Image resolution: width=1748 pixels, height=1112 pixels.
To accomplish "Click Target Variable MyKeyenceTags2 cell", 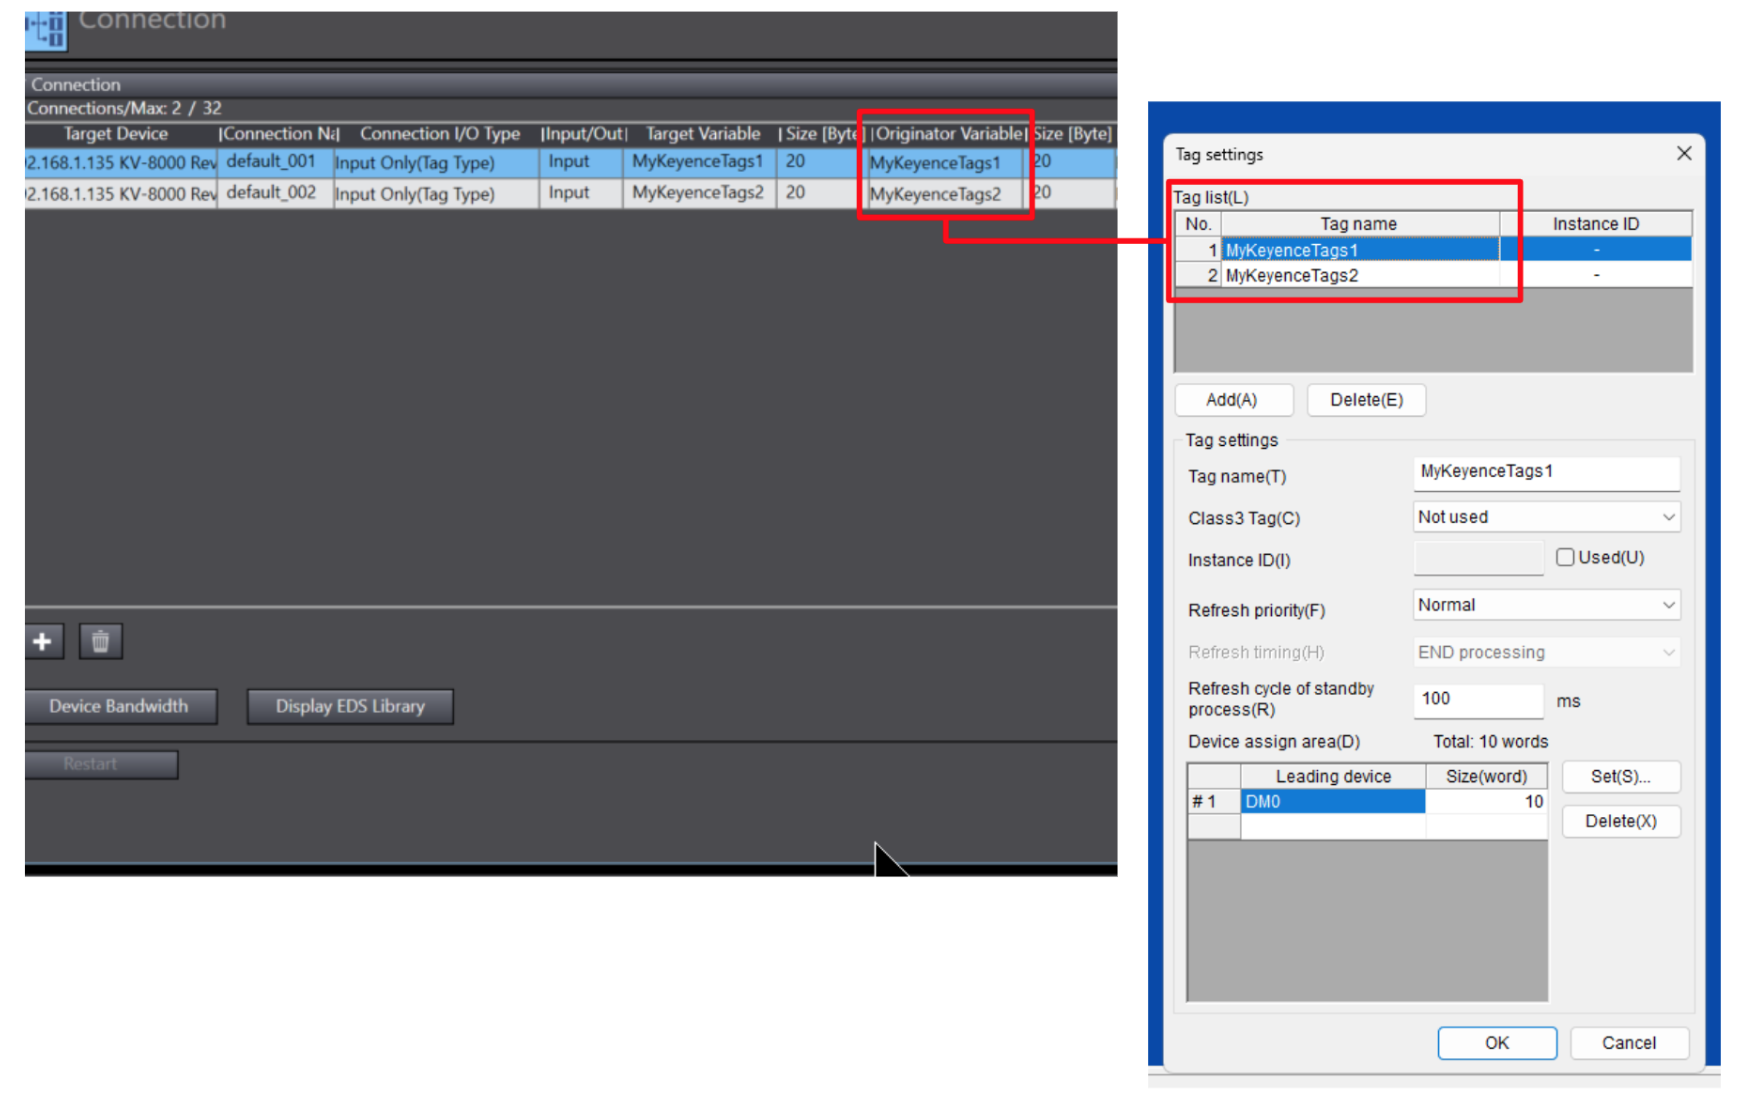I will point(699,193).
